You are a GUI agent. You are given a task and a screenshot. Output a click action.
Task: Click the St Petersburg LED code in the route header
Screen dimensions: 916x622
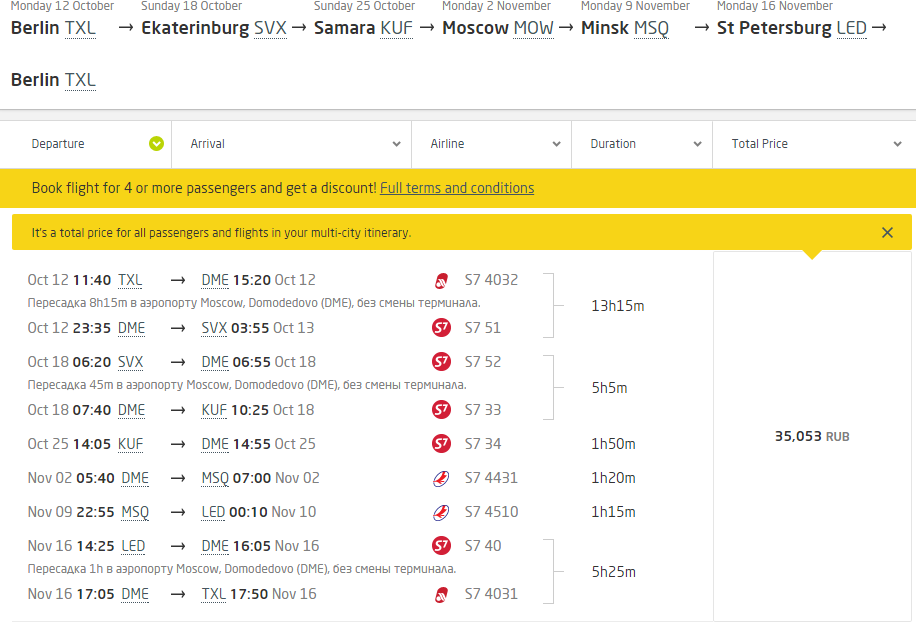point(852,28)
